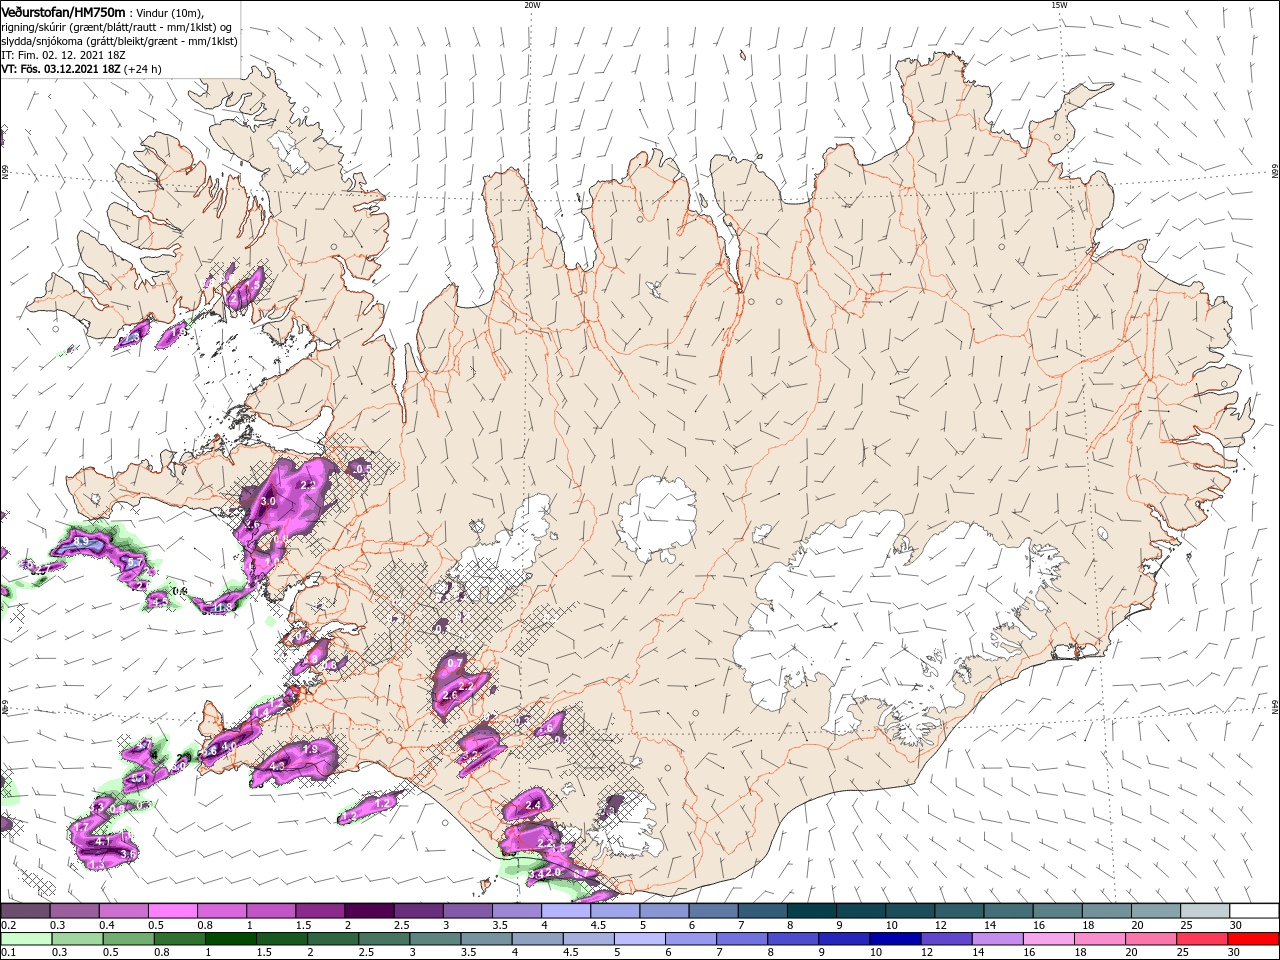
Task: Select the light lavender 4 mm snow swatch
Action: pos(566,911)
